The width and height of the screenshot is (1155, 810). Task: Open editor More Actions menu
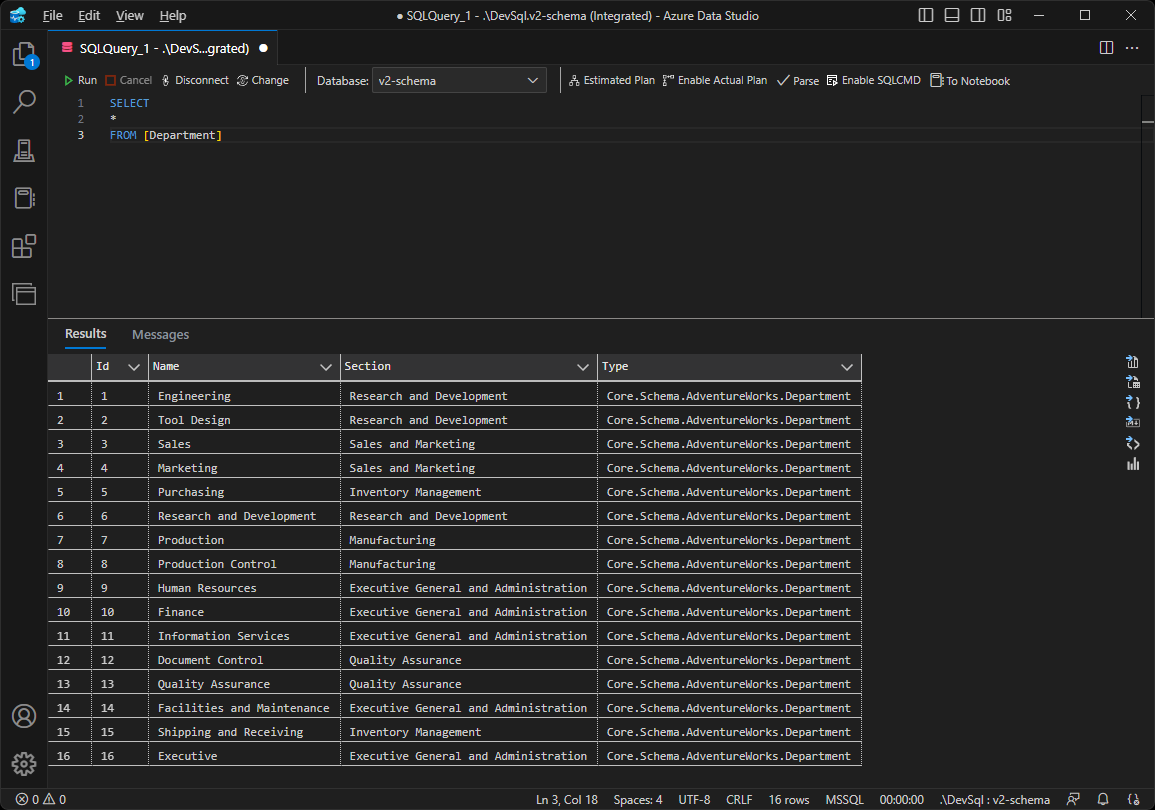(x=1132, y=48)
